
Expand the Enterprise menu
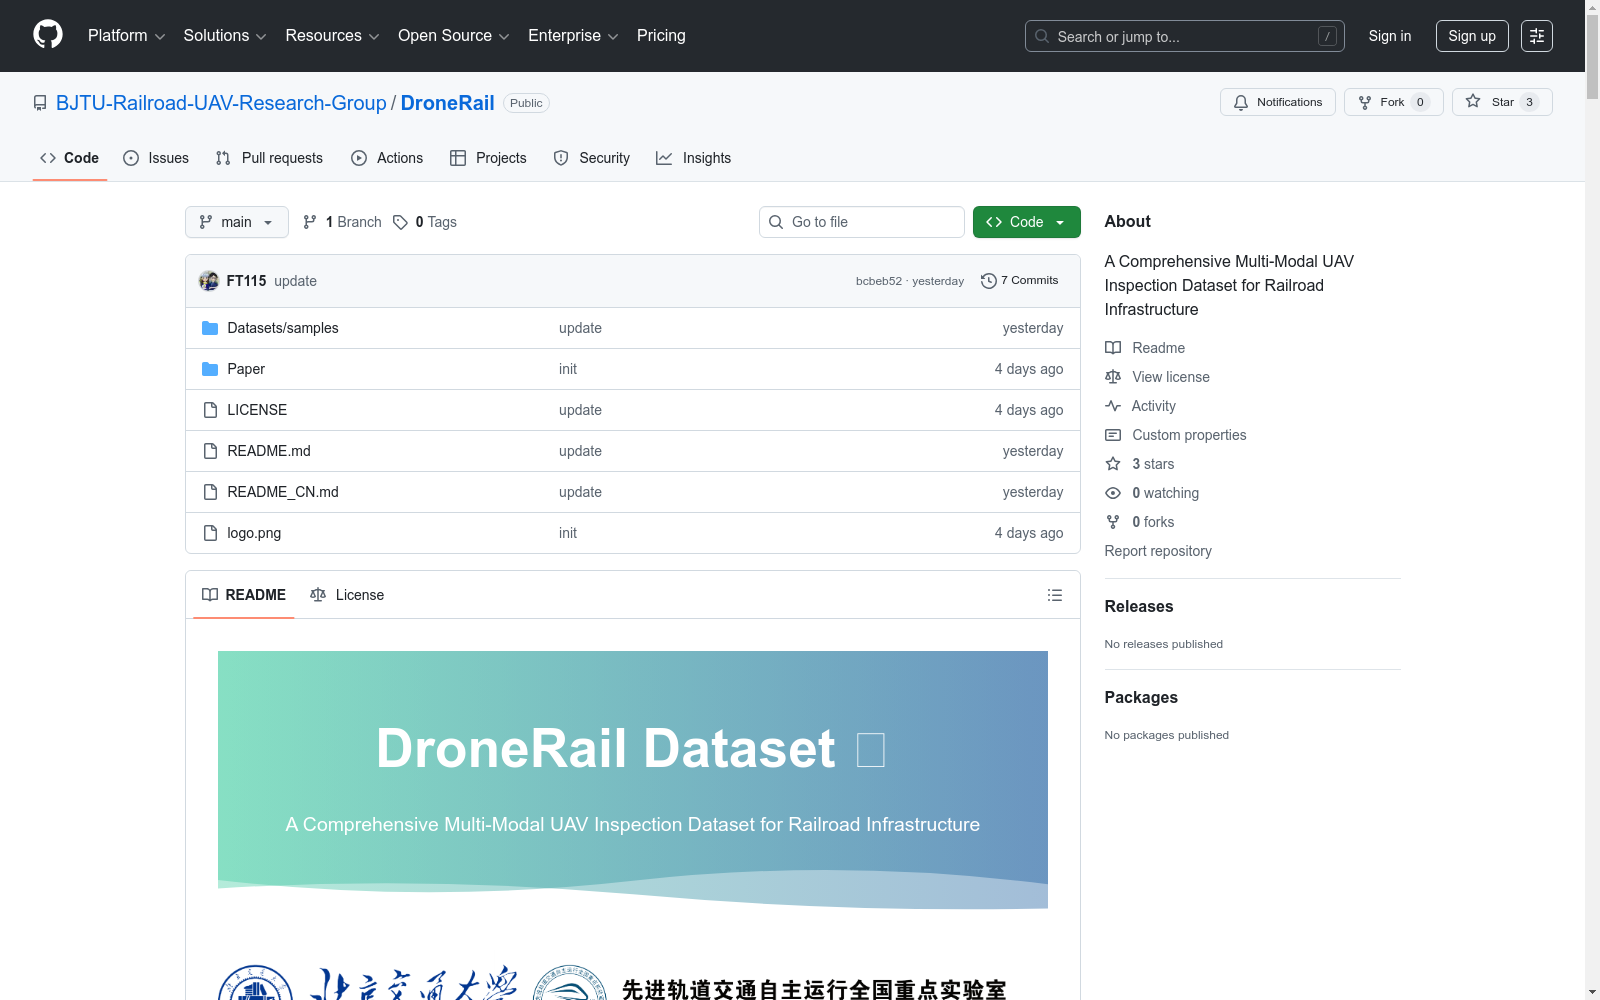[573, 35]
